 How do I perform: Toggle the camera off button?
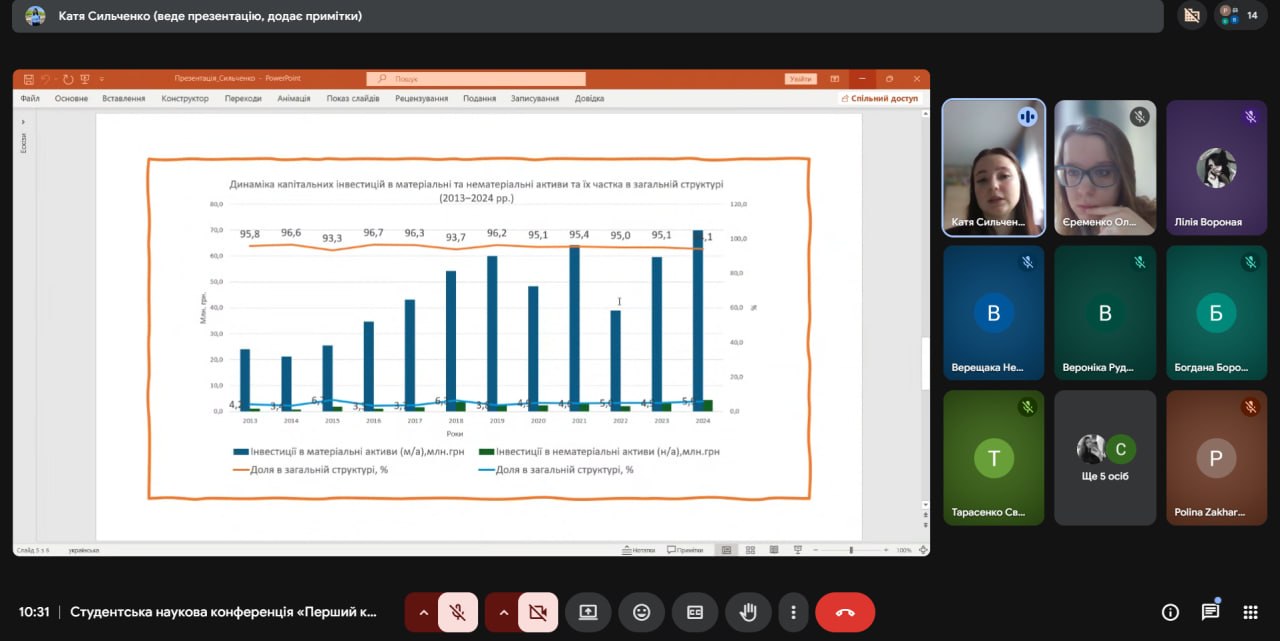pos(538,612)
